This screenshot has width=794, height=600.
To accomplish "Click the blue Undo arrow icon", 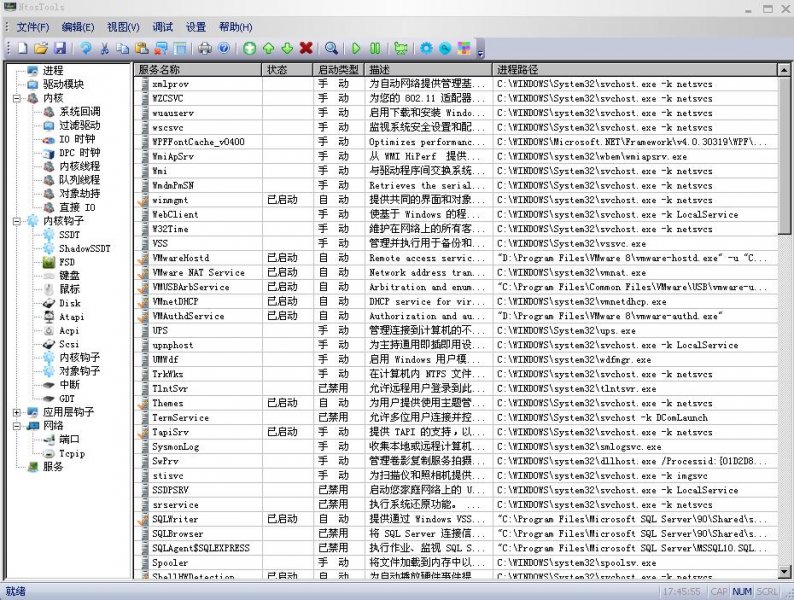I will point(86,49).
